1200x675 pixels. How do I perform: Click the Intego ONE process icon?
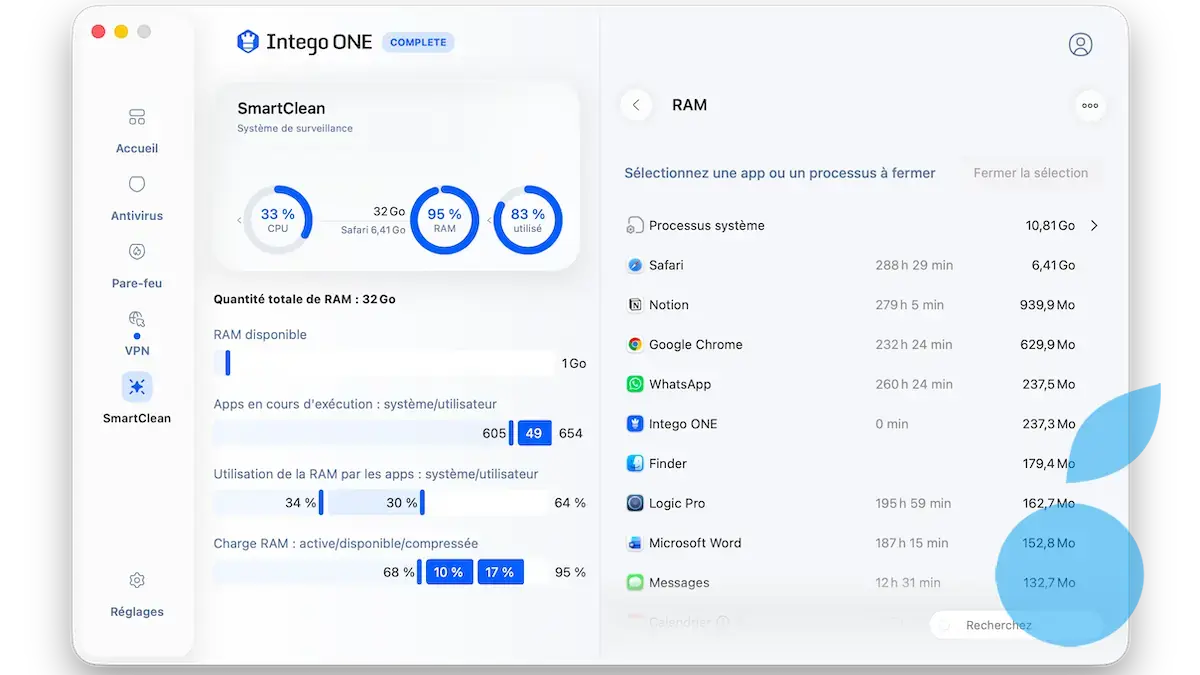click(x=634, y=424)
